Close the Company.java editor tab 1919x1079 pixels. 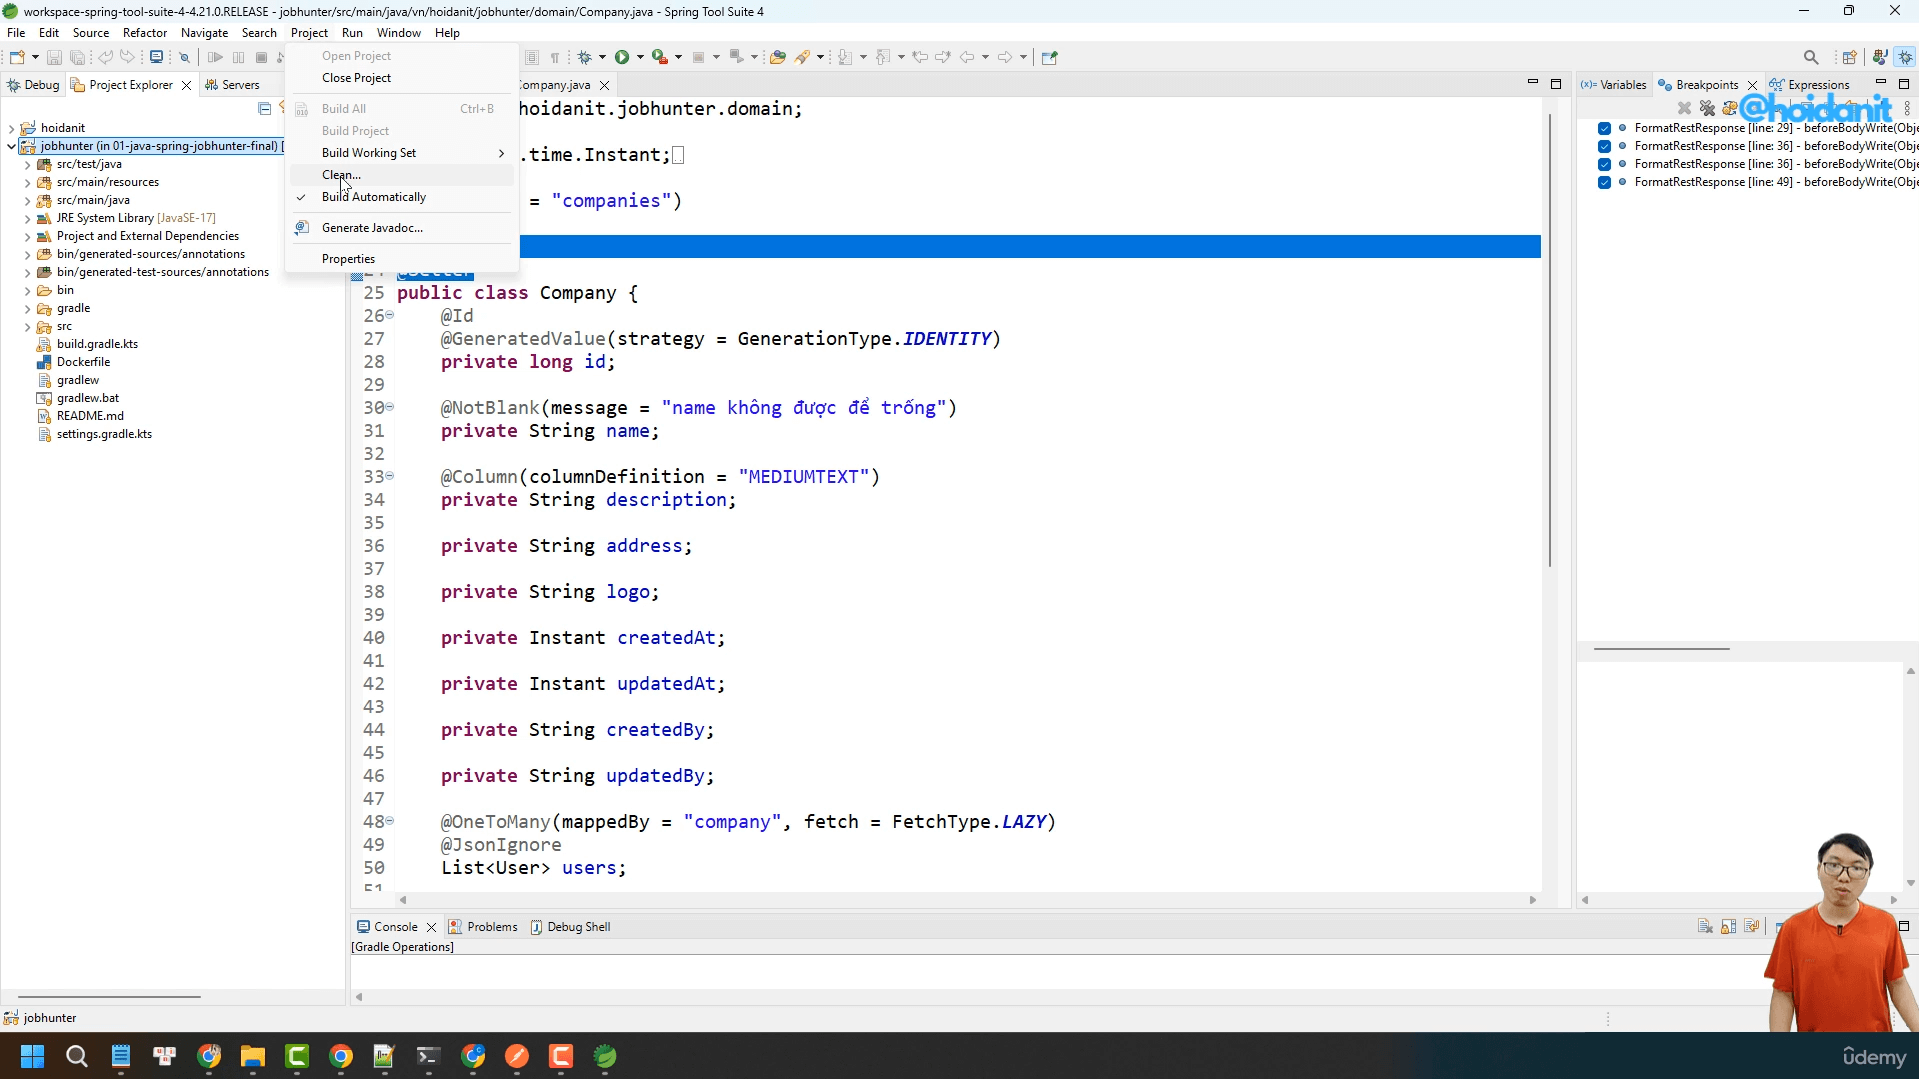click(x=604, y=85)
